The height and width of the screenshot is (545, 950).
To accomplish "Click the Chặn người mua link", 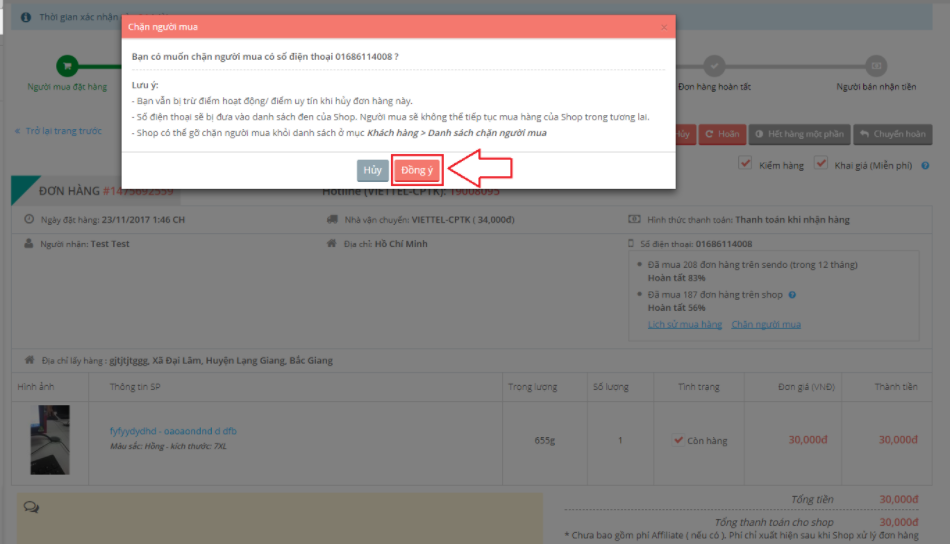I will click(x=765, y=324).
